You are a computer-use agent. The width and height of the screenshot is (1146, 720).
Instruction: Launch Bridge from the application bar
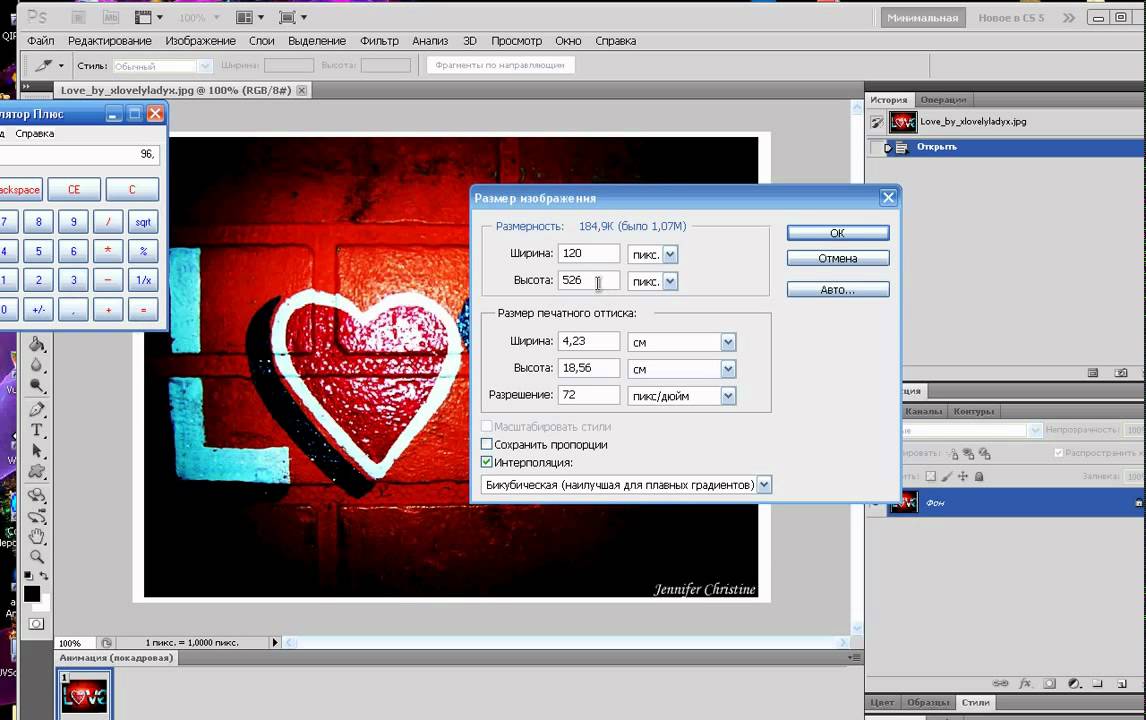point(79,17)
